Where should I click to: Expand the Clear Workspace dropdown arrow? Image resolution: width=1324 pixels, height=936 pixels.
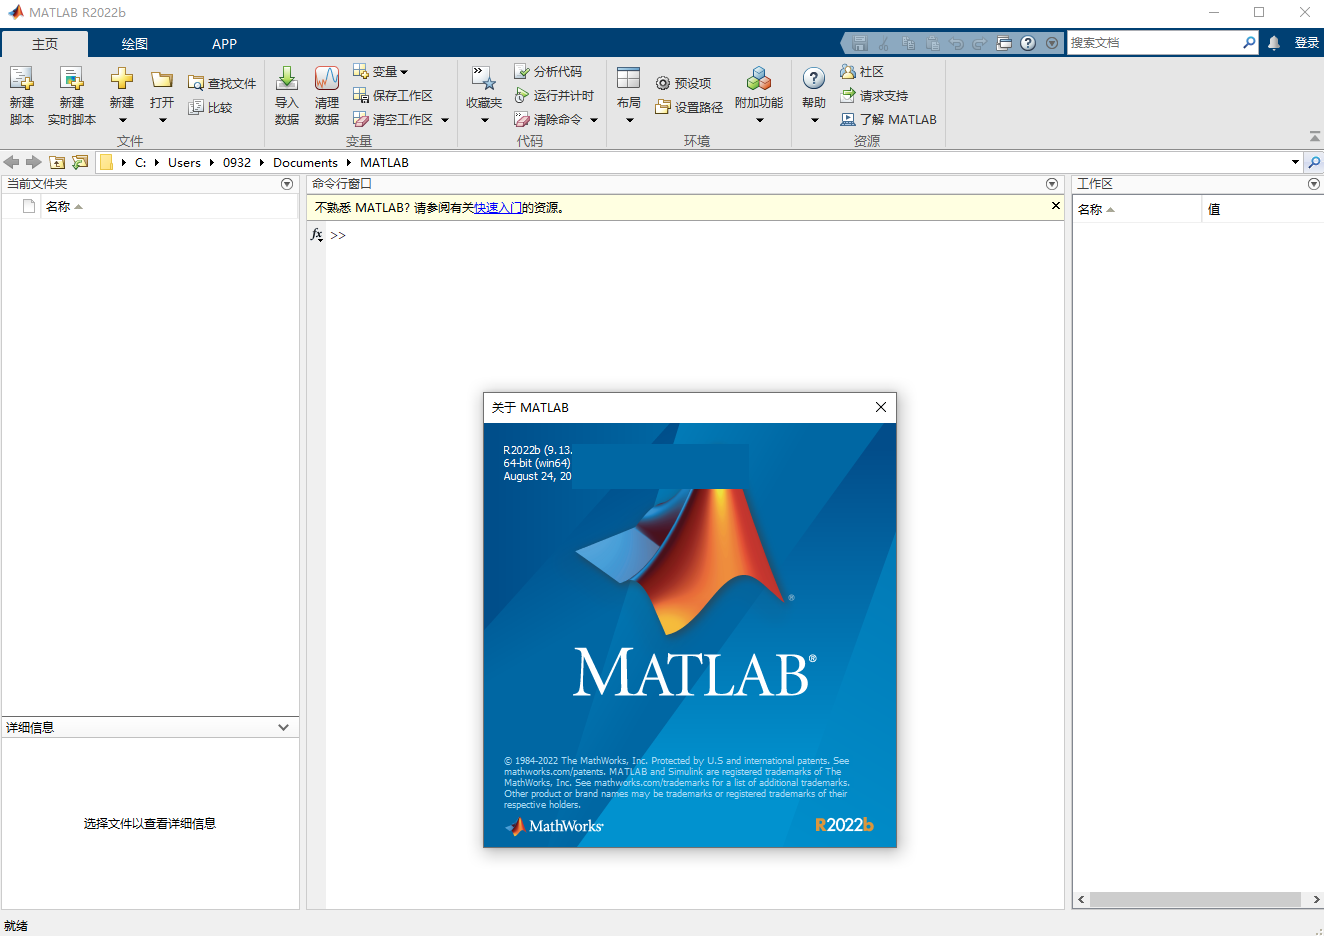pos(445,120)
